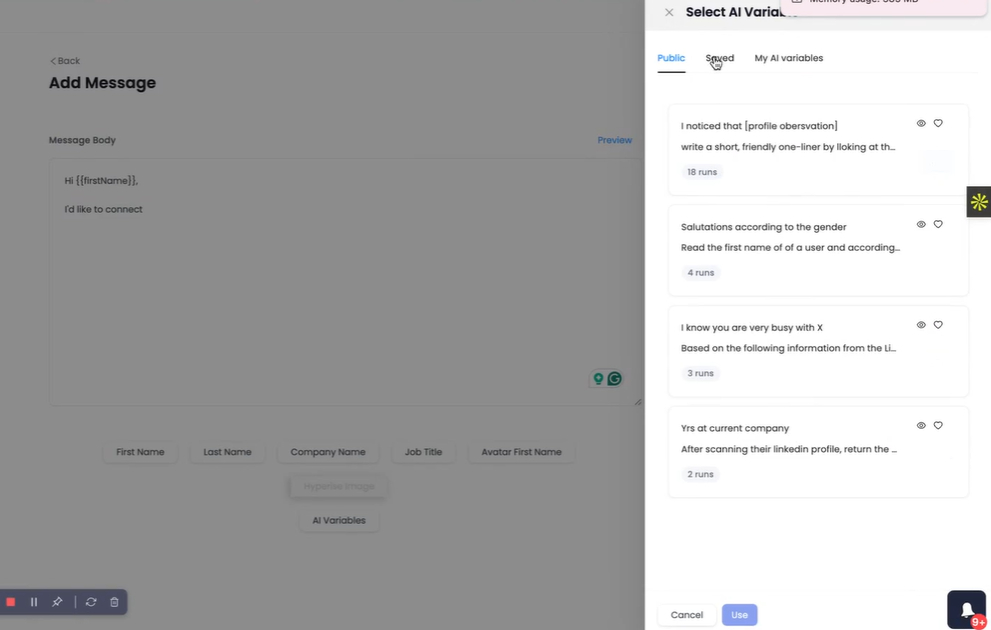Image resolution: width=991 pixels, height=630 pixels.
Task: Go Back from Add Message
Action: click(65, 61)
